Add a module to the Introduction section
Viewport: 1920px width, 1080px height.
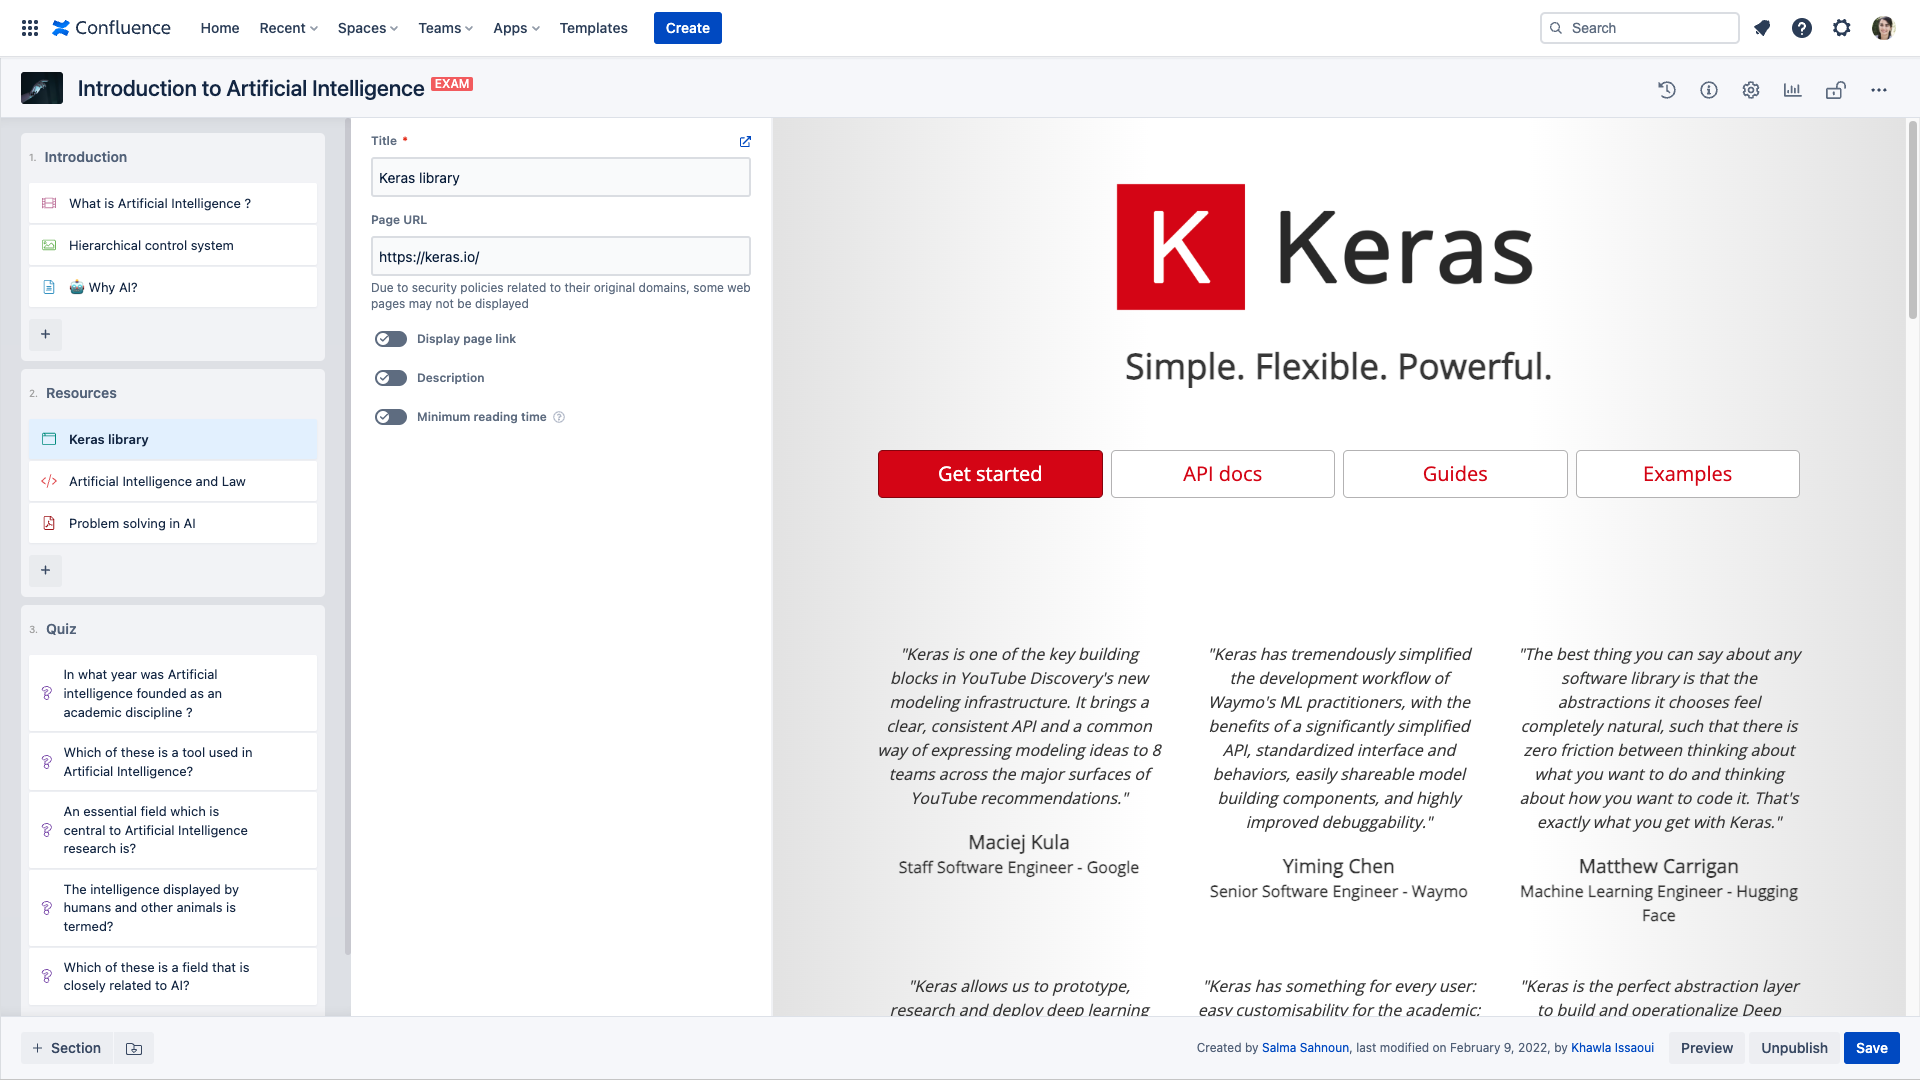click(45, 334)
